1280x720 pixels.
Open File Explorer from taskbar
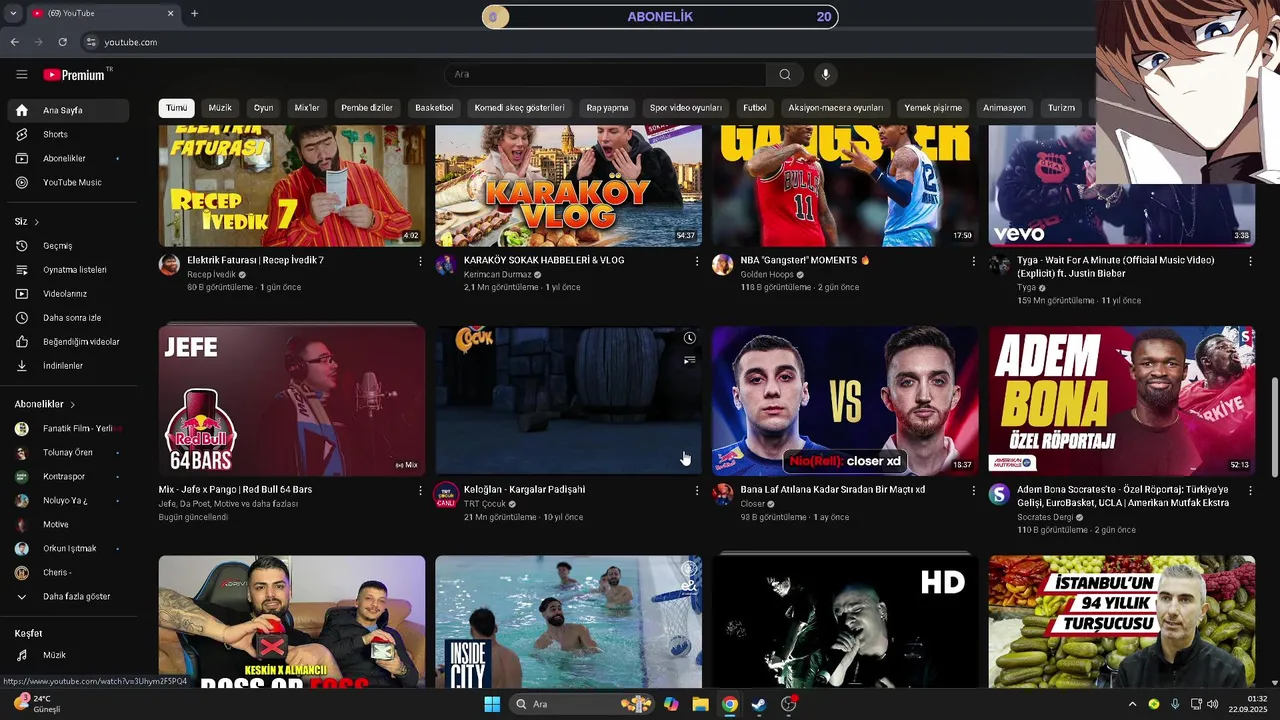click(x=700, y=704)
